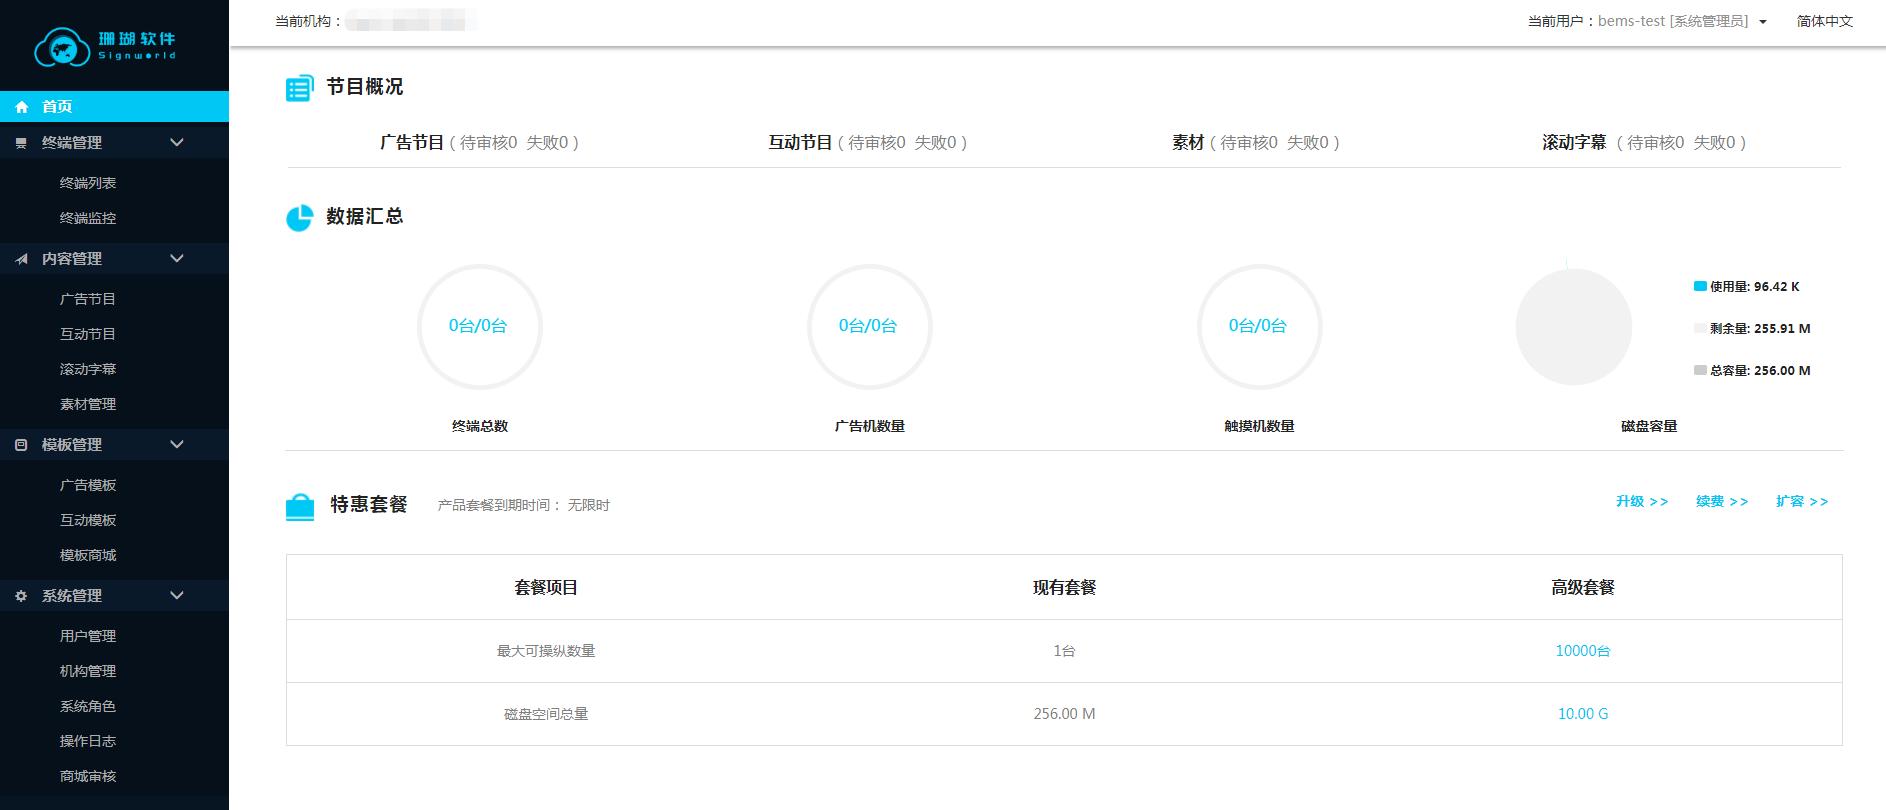Click the 产品套餐到期时间 无限时 text

pos(523,505)
